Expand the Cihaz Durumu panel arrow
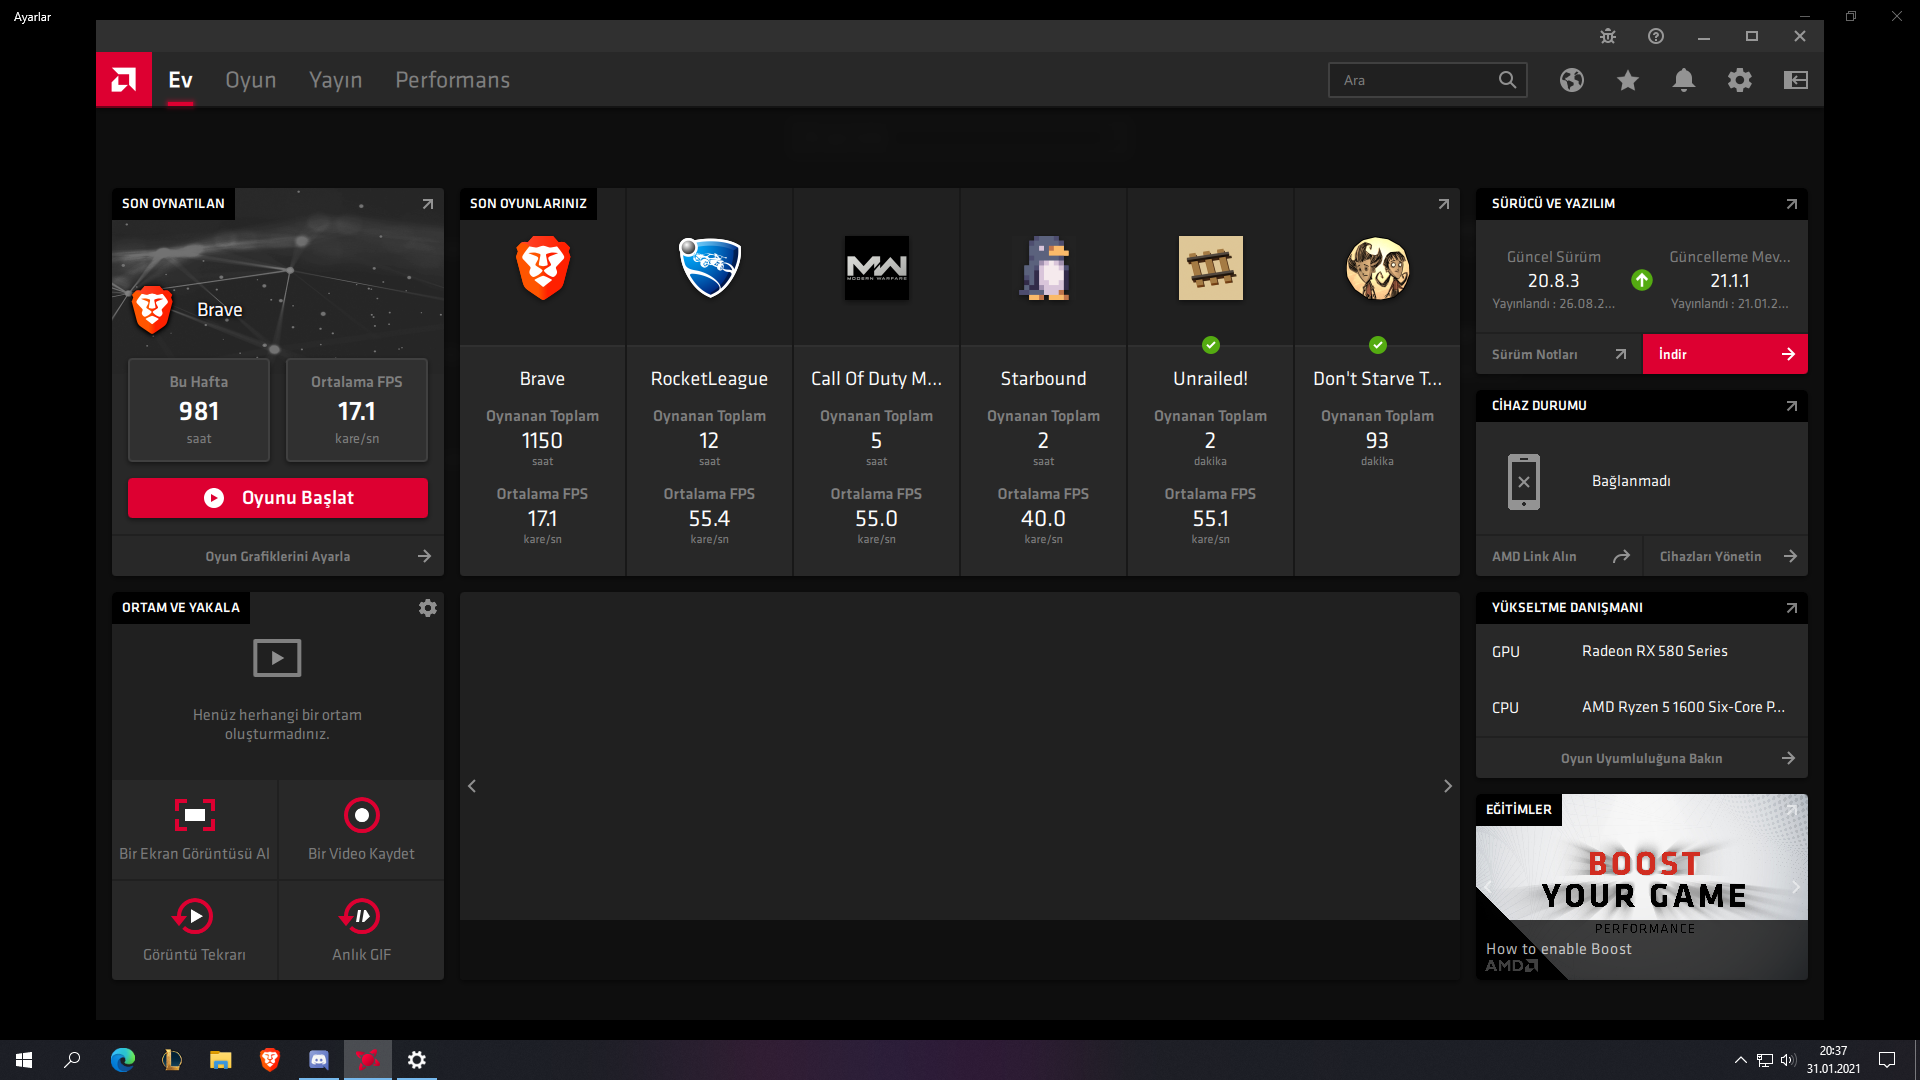 tap(1791, 406)
